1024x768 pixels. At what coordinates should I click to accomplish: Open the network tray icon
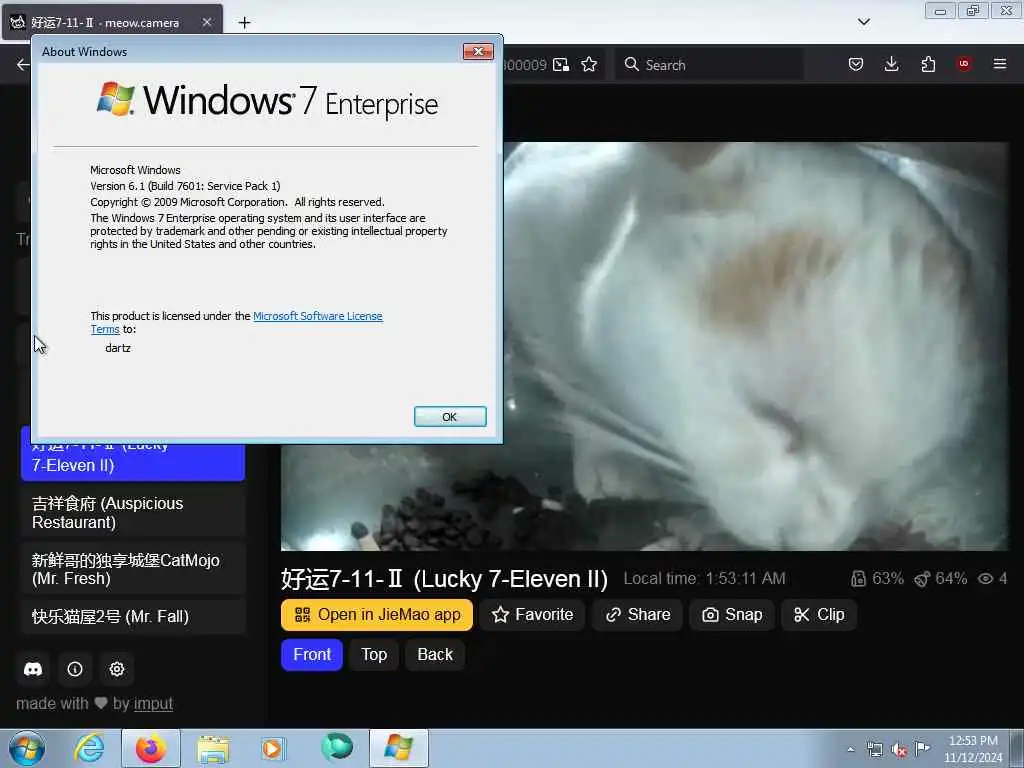coord(875,750)
